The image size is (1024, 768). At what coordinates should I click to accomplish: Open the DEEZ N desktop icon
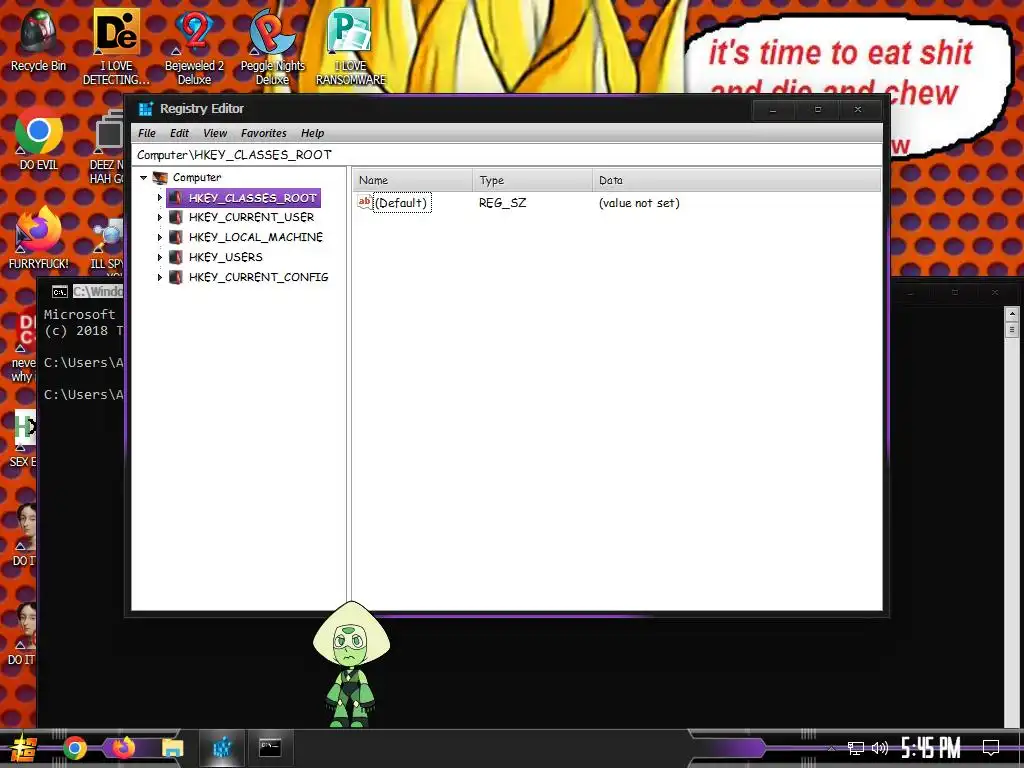pos(108,147)
